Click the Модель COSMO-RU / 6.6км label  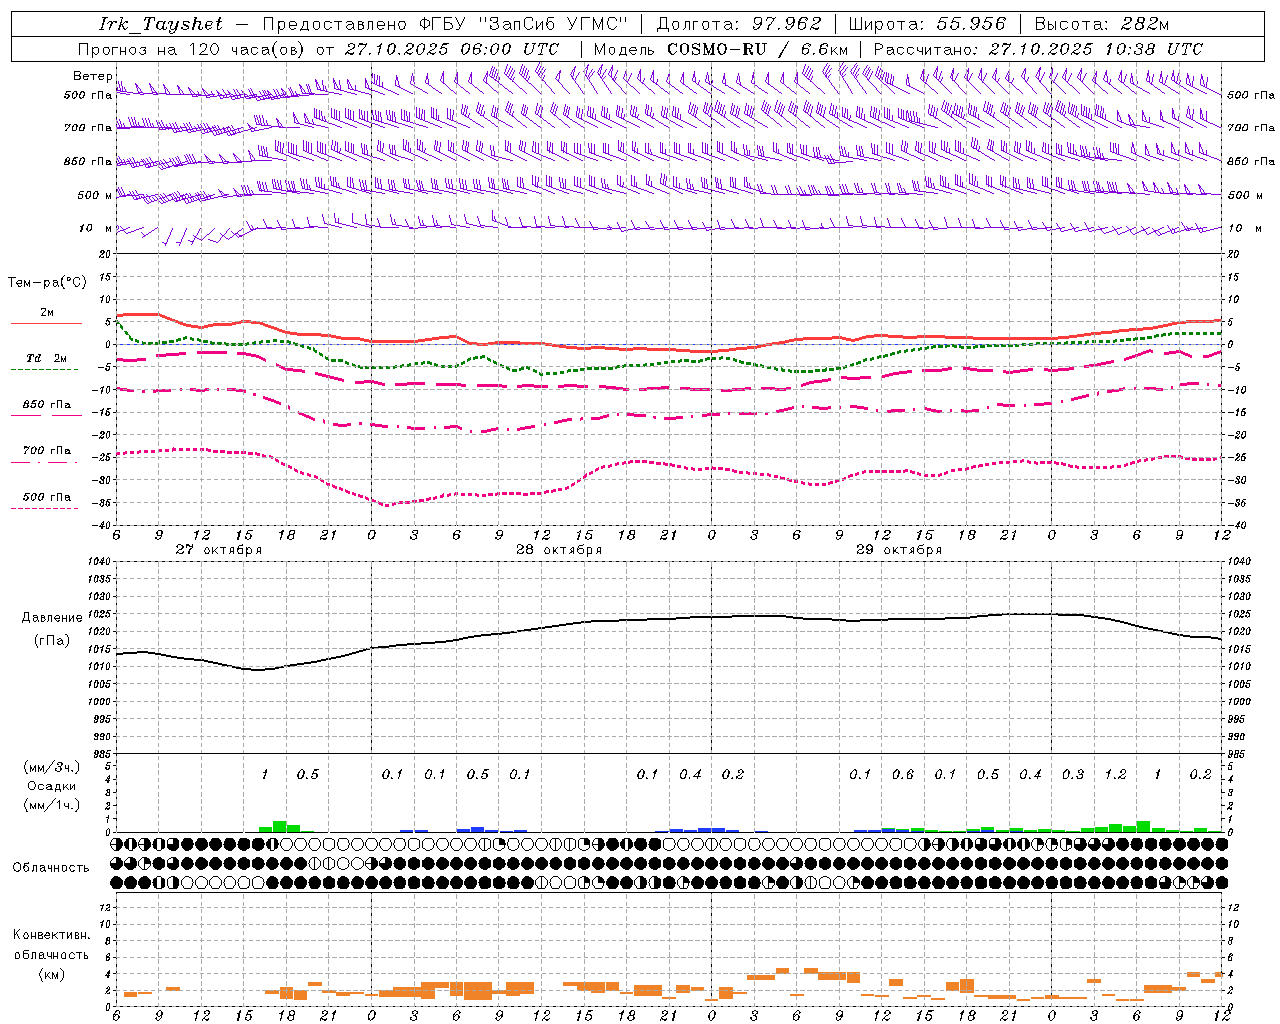[x=721, y=49]
